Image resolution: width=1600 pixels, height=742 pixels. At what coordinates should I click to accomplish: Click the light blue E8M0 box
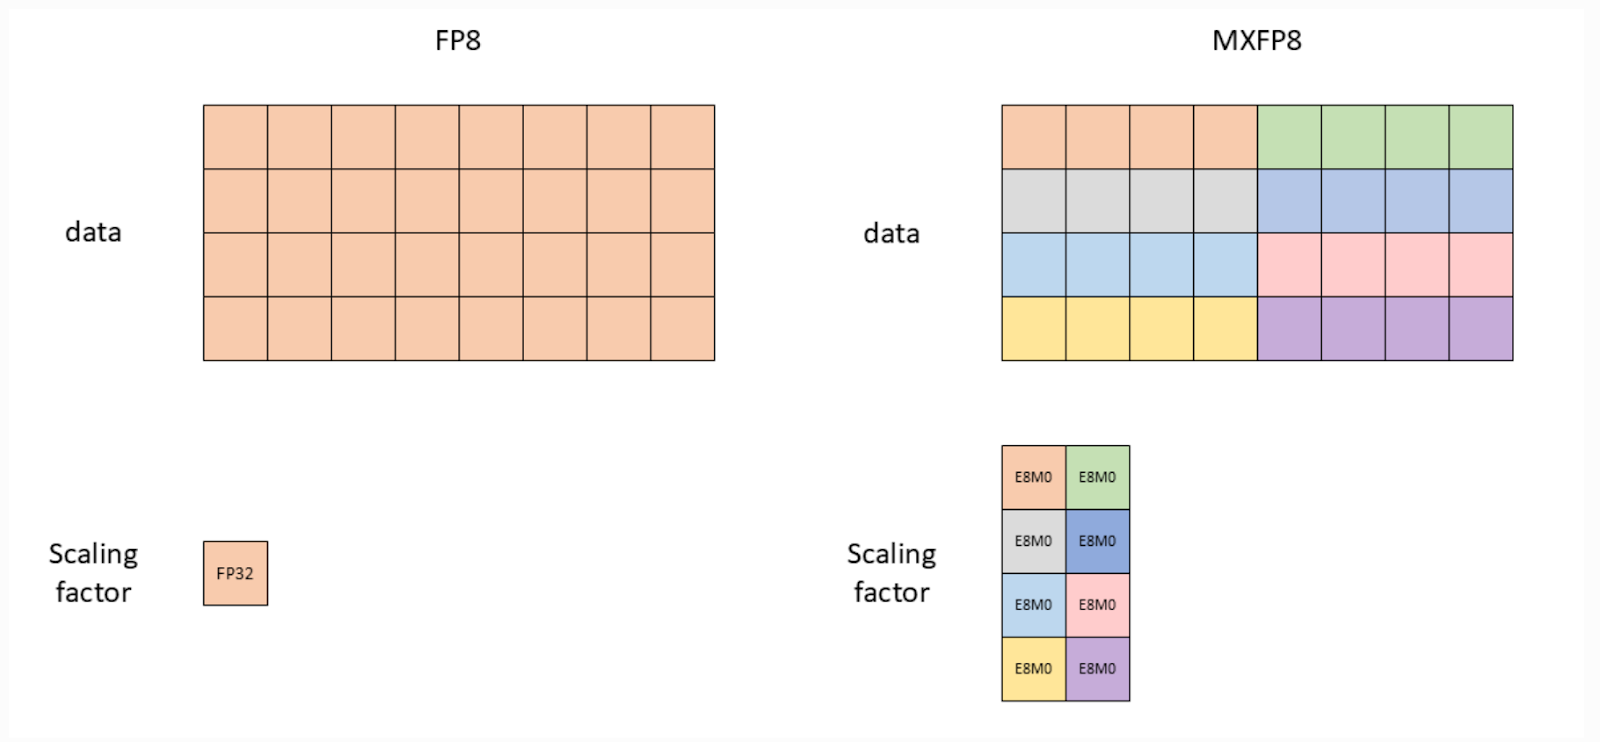click(1033, 605)
